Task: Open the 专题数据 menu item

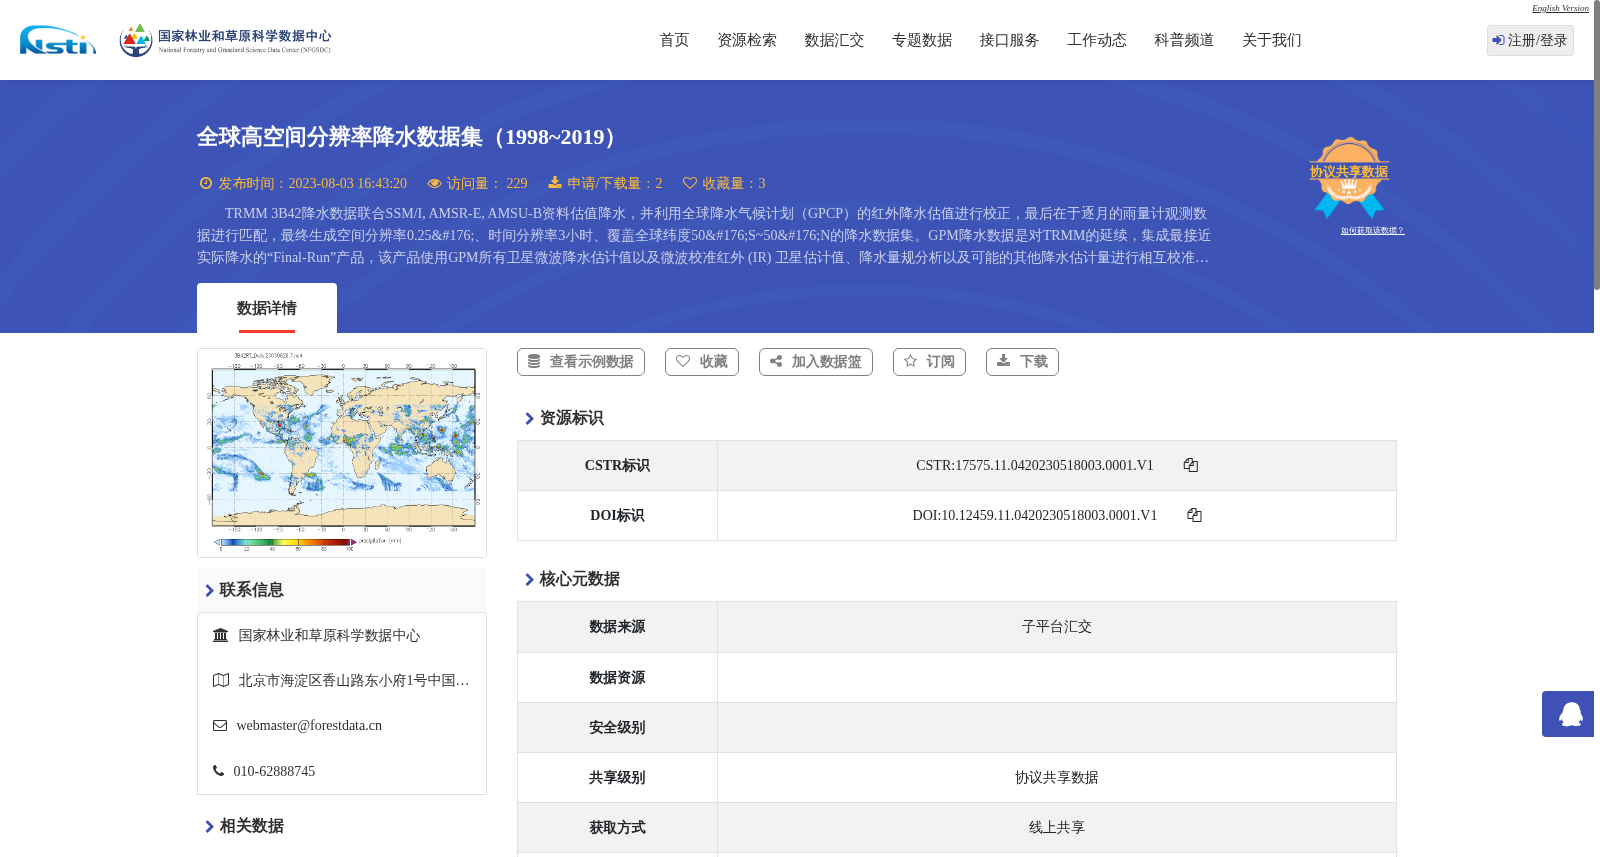Action: [922, 40]
